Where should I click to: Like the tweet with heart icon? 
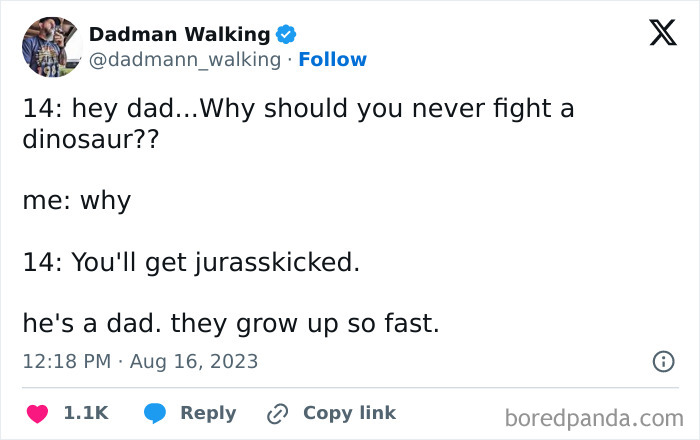pyautogui.click(x=37, y=413)
